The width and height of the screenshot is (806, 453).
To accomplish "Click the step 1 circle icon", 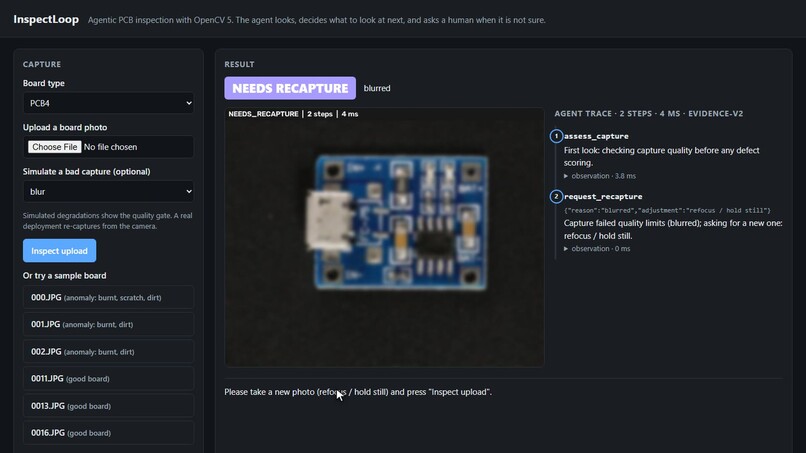I will tap(556, 136).
